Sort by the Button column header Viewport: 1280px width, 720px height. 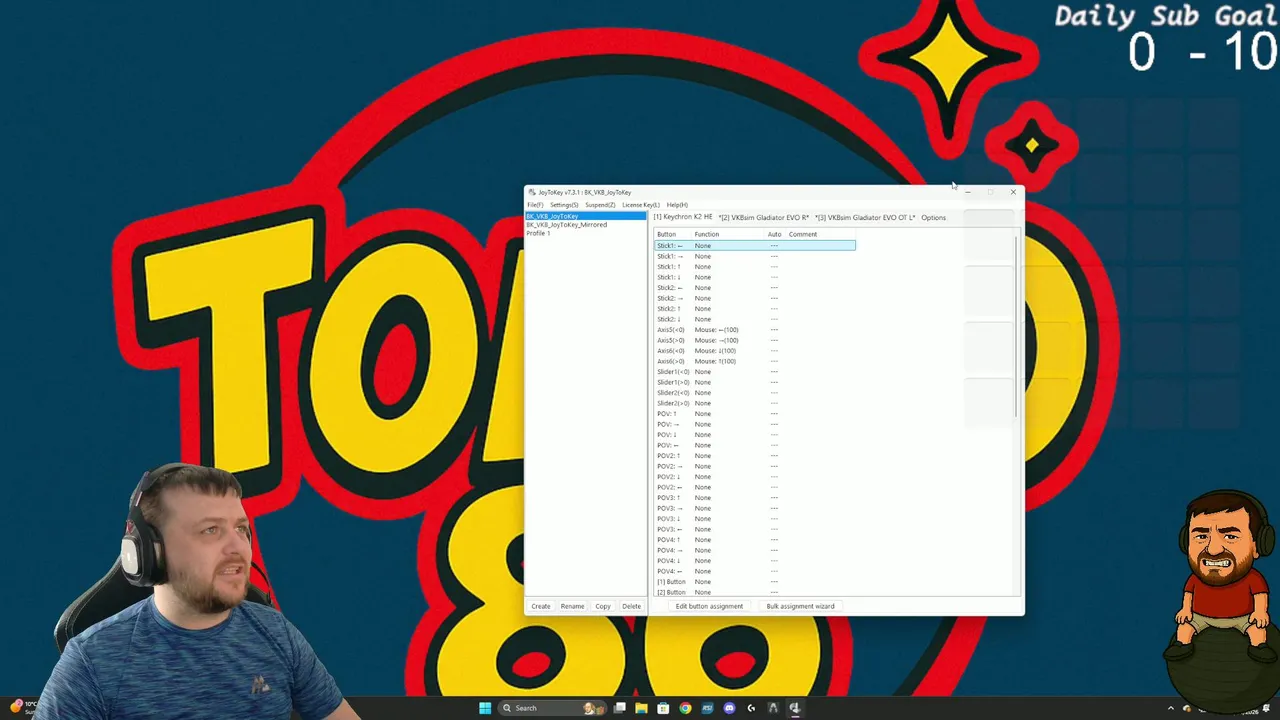point(673,234)
